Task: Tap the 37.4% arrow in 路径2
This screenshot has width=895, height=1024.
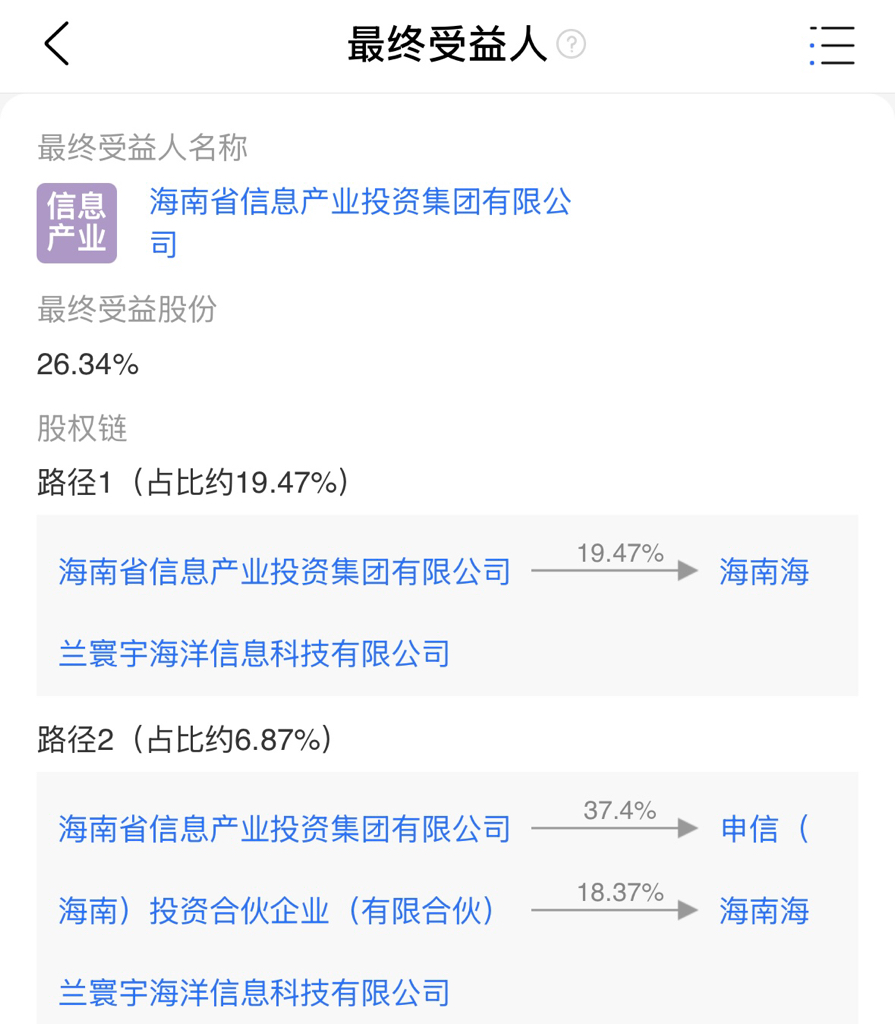Action: pos(615,827)
